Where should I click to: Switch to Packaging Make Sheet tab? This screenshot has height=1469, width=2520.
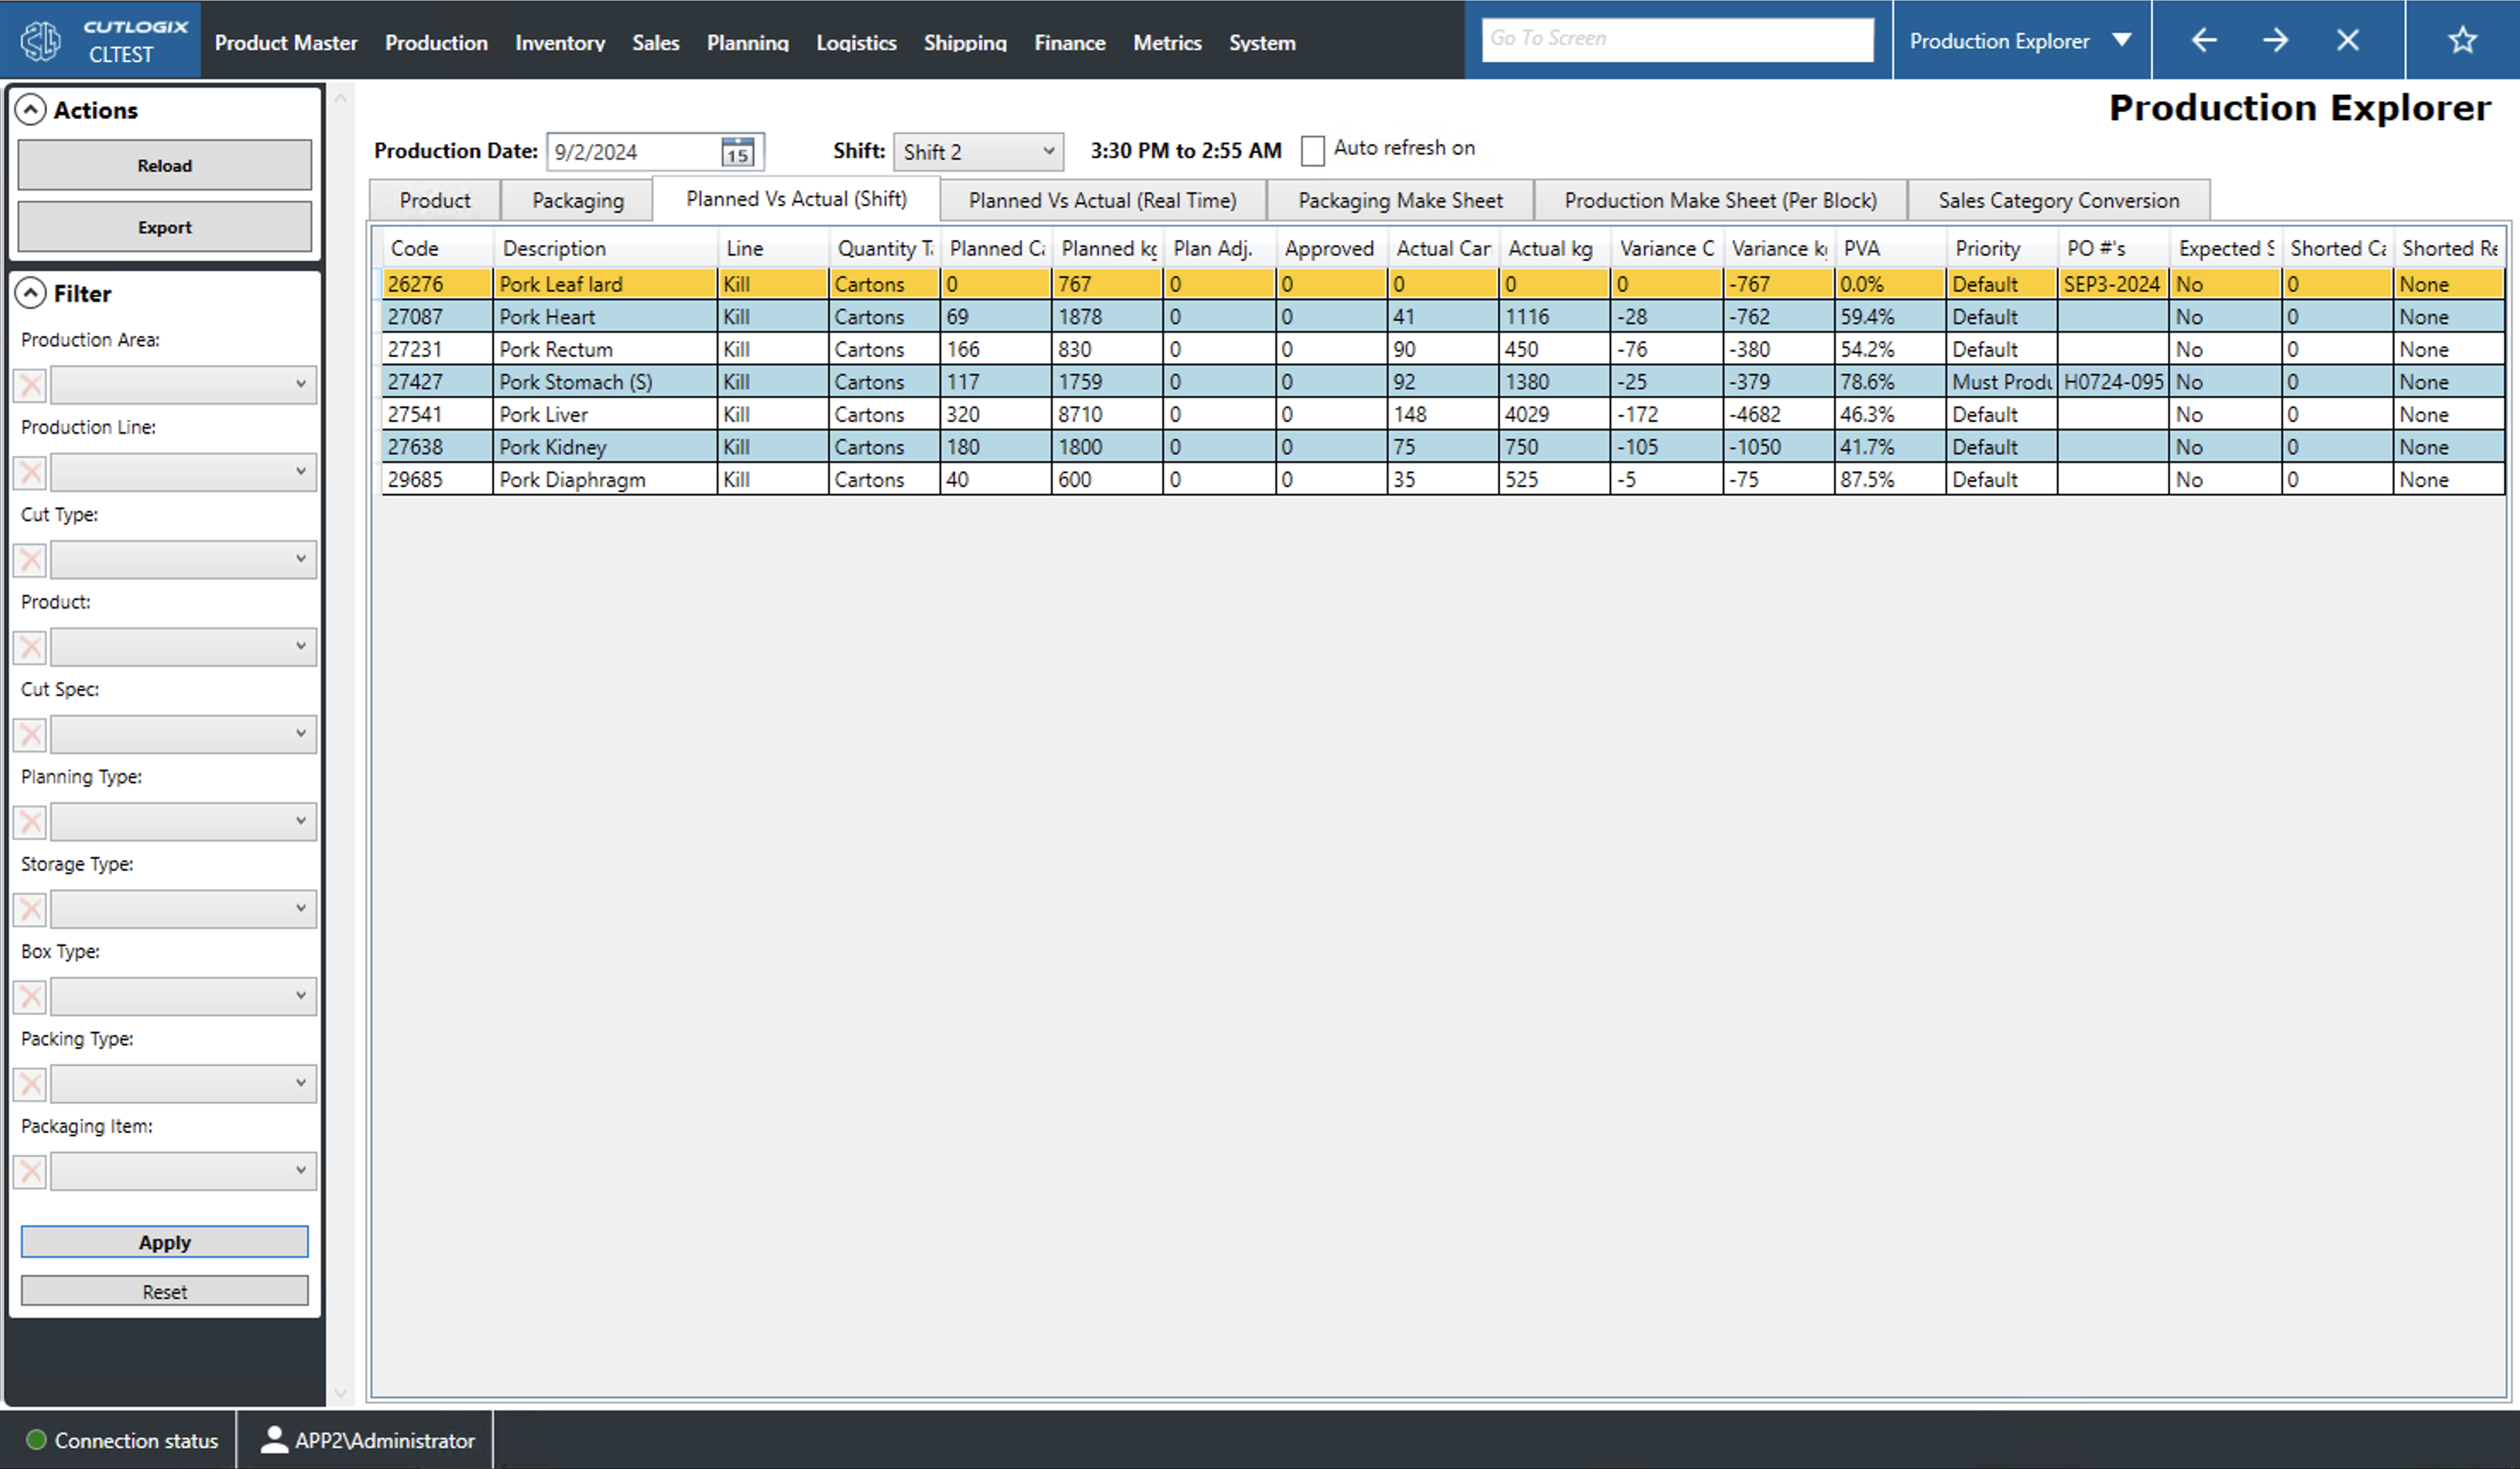pyautogui.click(x=1399, y=200)
